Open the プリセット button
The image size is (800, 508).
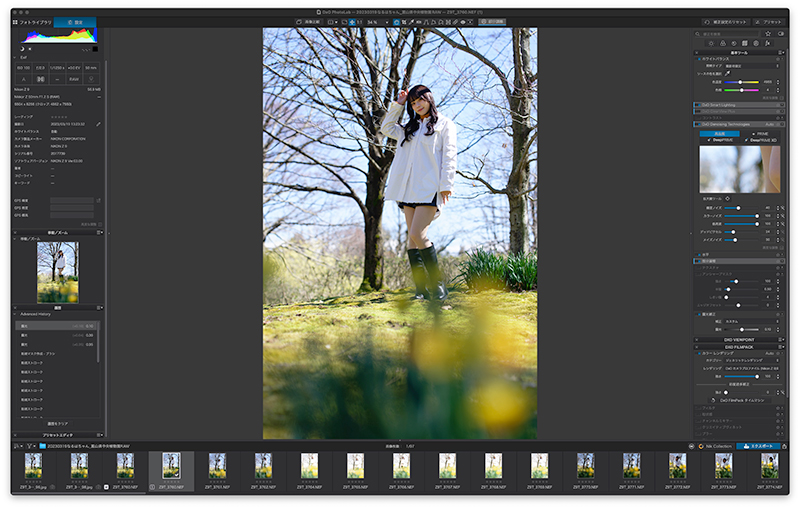tap(769, 22)
